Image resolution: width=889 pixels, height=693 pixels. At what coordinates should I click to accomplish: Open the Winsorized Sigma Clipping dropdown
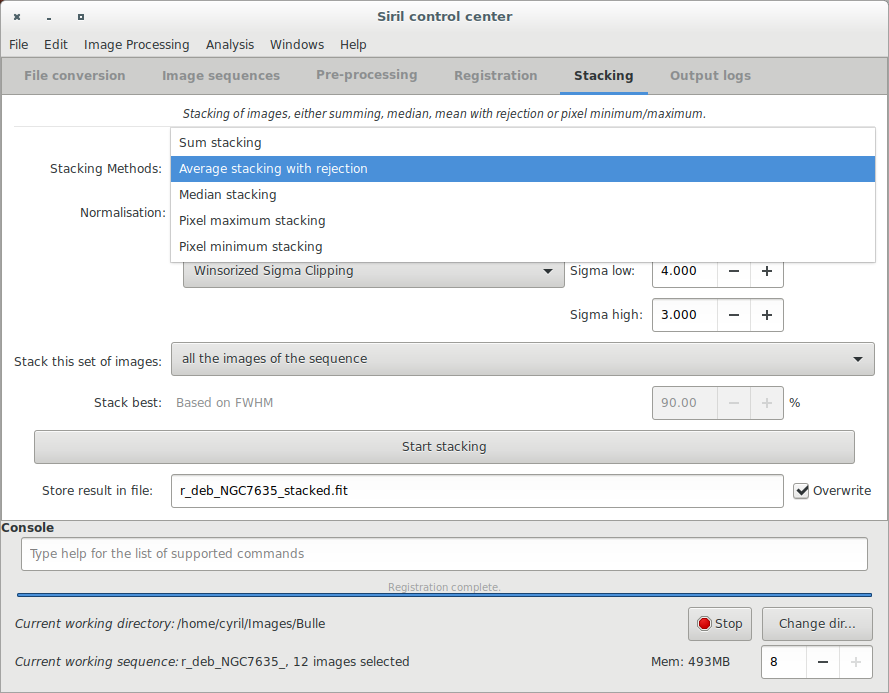point(374,272)
